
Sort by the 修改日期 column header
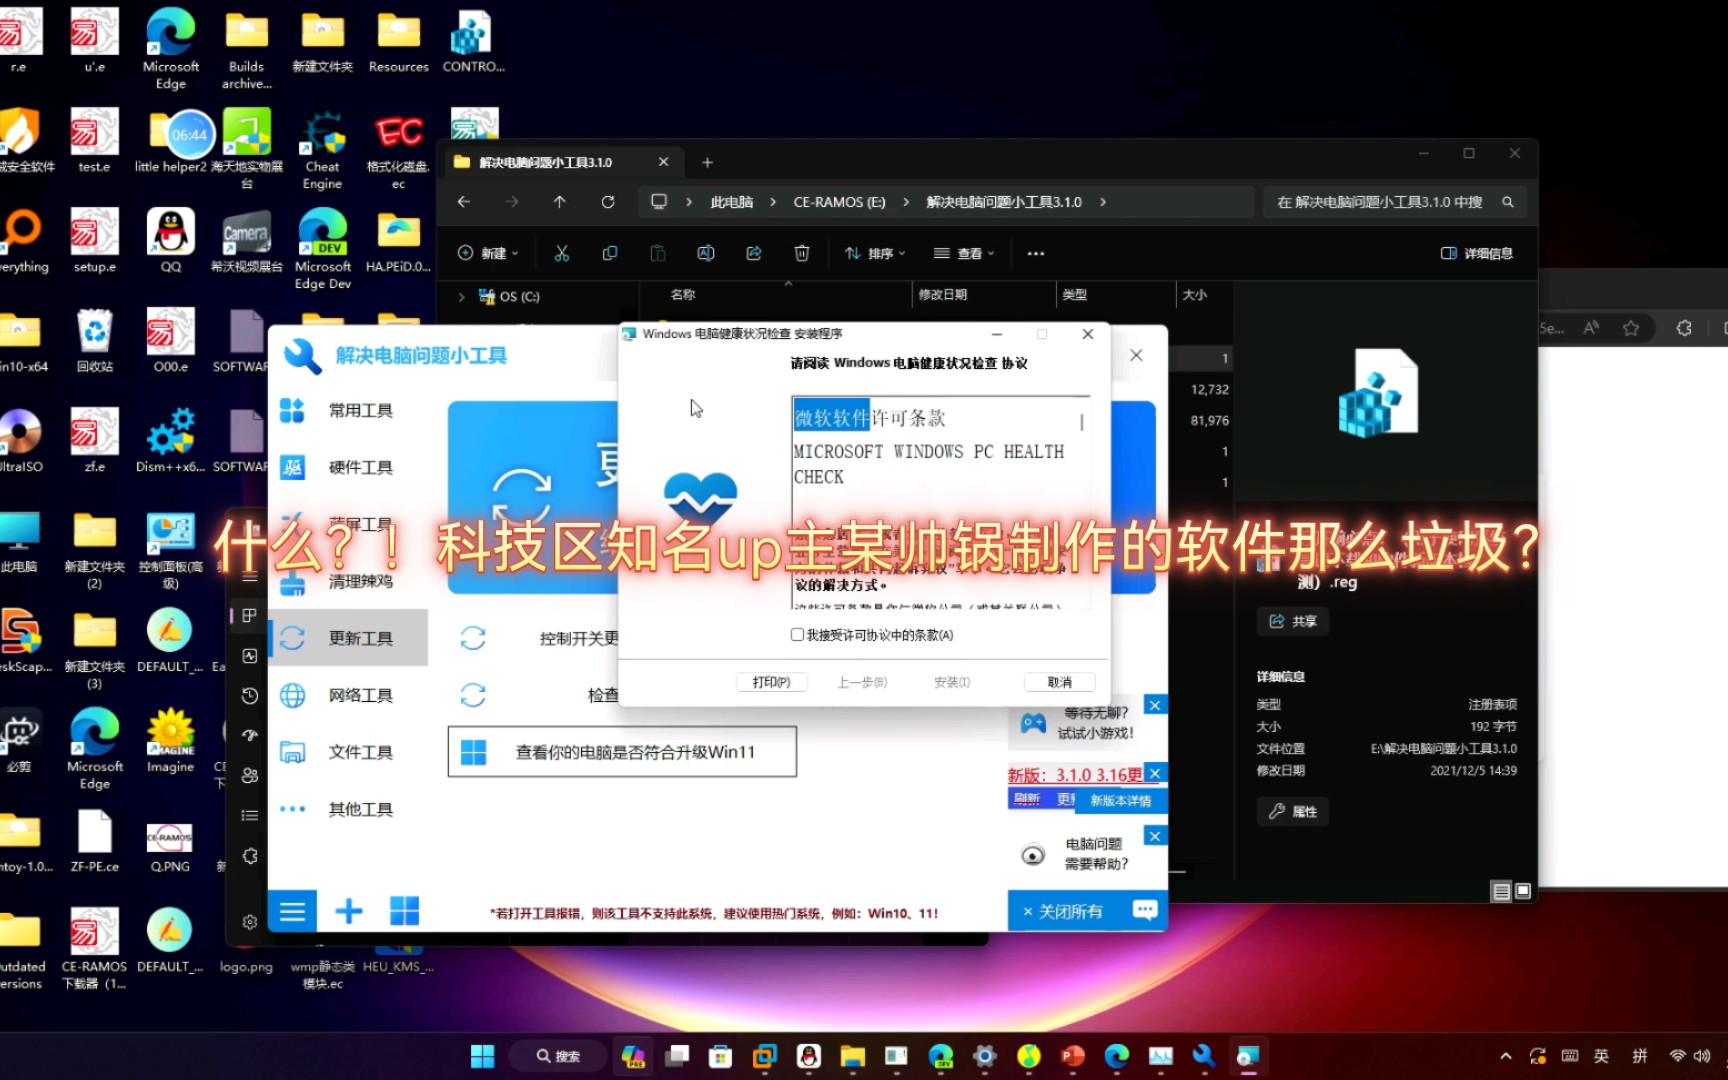(x=943, y=294)
